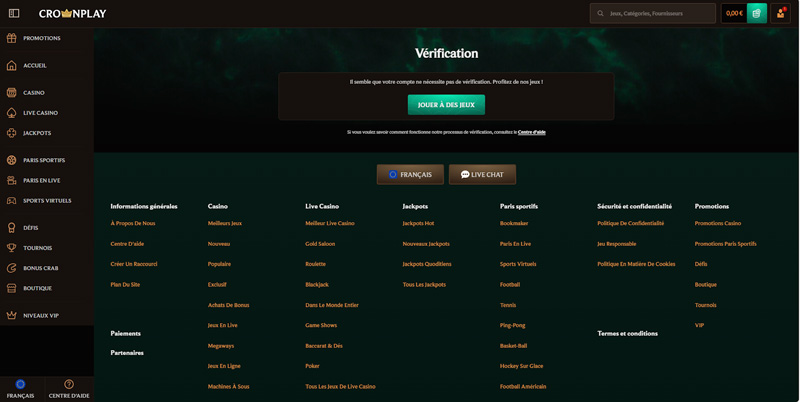Click the Français globe icon at sidebar bottom
Screen dimensions: 800x402
[x=20, y=384]
